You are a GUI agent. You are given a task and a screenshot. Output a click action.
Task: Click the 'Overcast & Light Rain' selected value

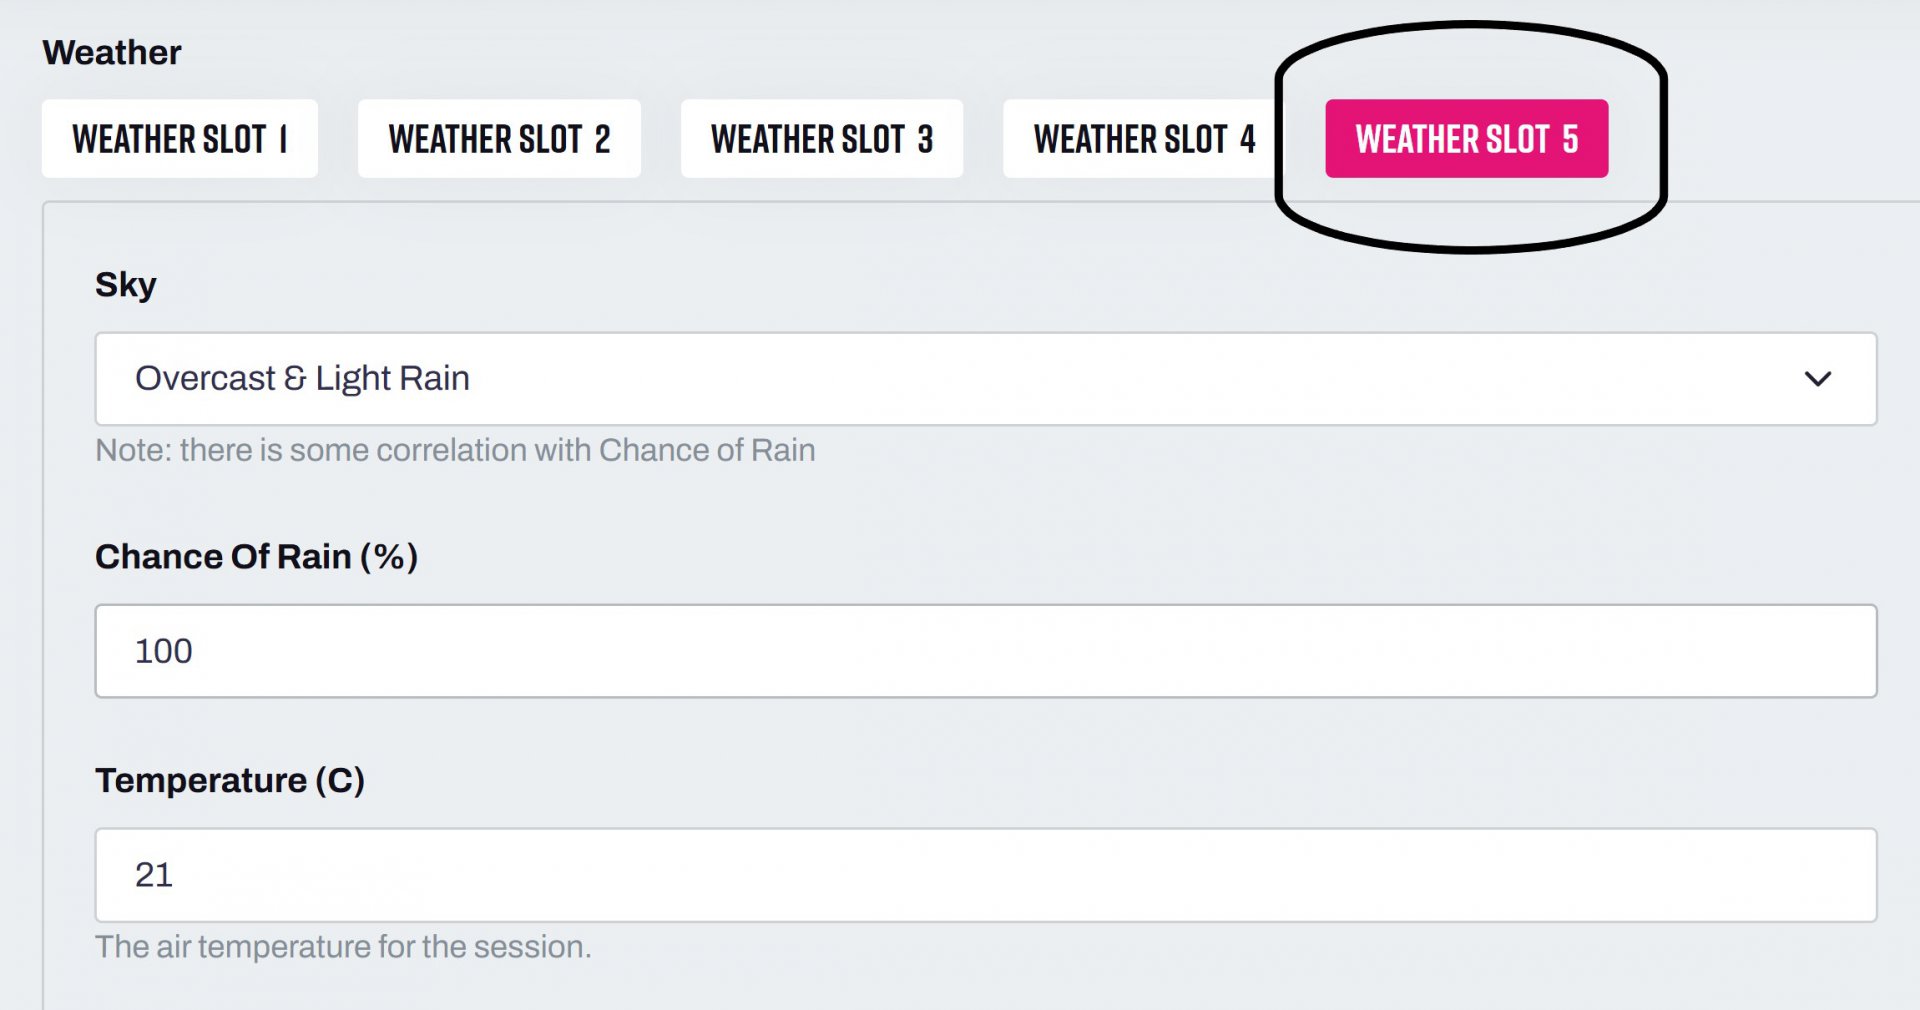(x=302, y=379)
